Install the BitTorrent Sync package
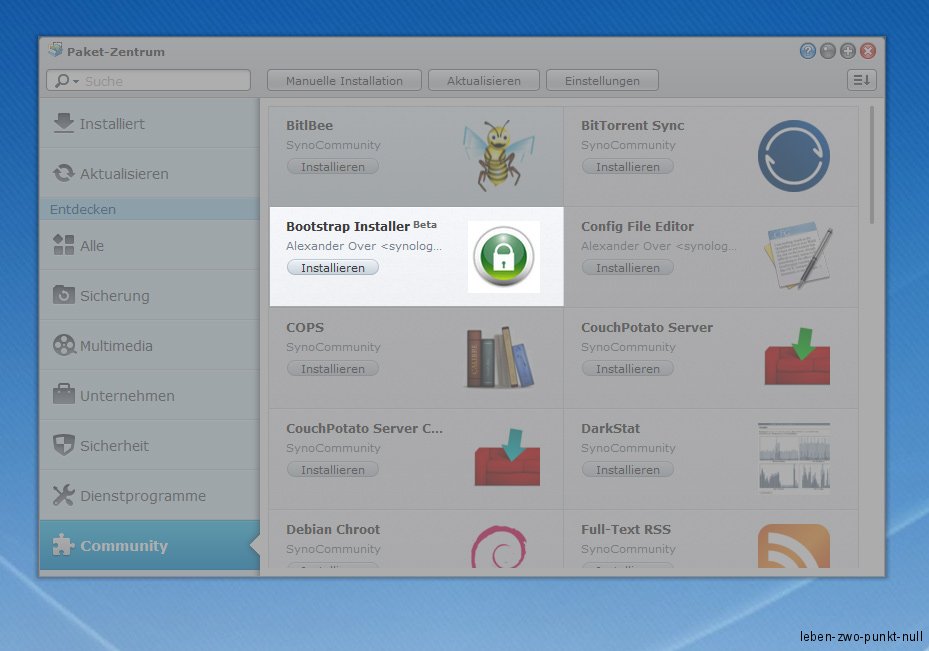 [627, 166]
